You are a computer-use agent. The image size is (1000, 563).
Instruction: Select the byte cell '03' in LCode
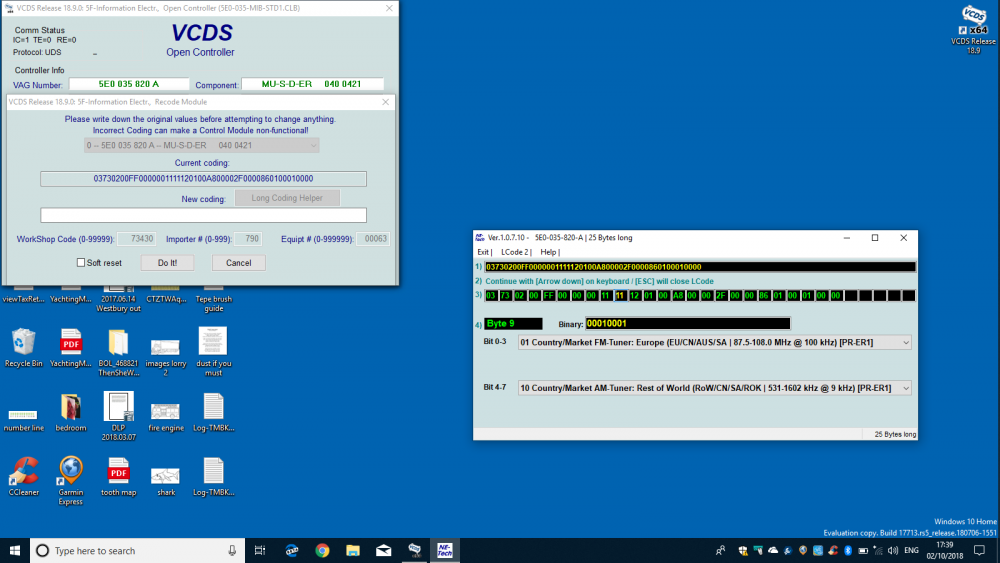tap(491, 296)
